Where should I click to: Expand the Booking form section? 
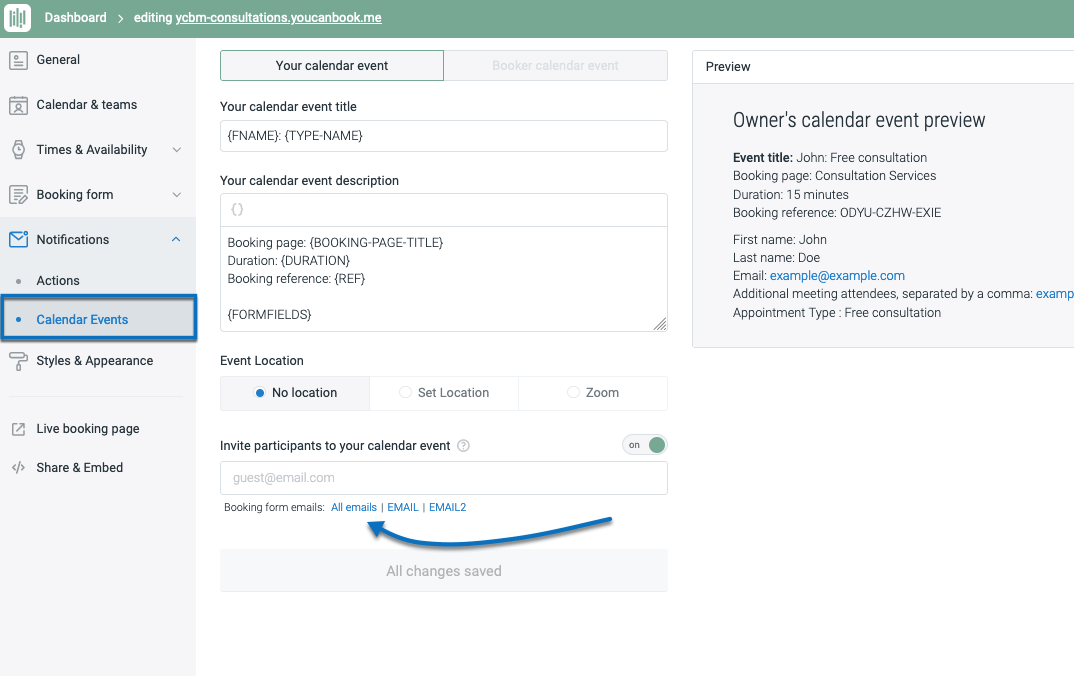coord(176,194)
